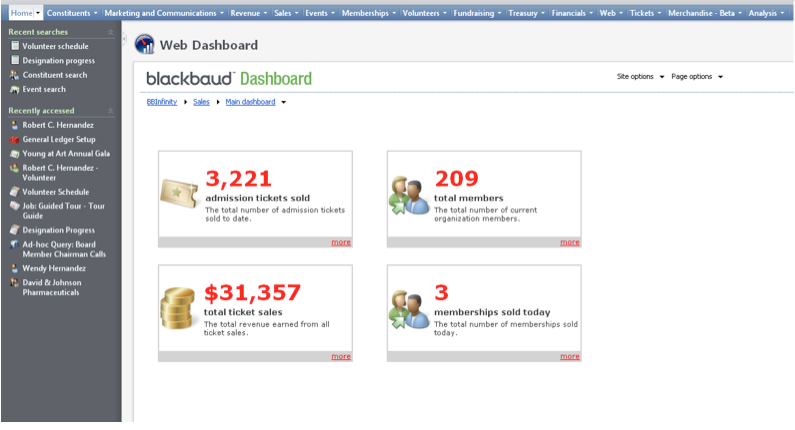Open Designation progress recent search
The height and width of the screenshot is (430, 795).
coord(58,60)
